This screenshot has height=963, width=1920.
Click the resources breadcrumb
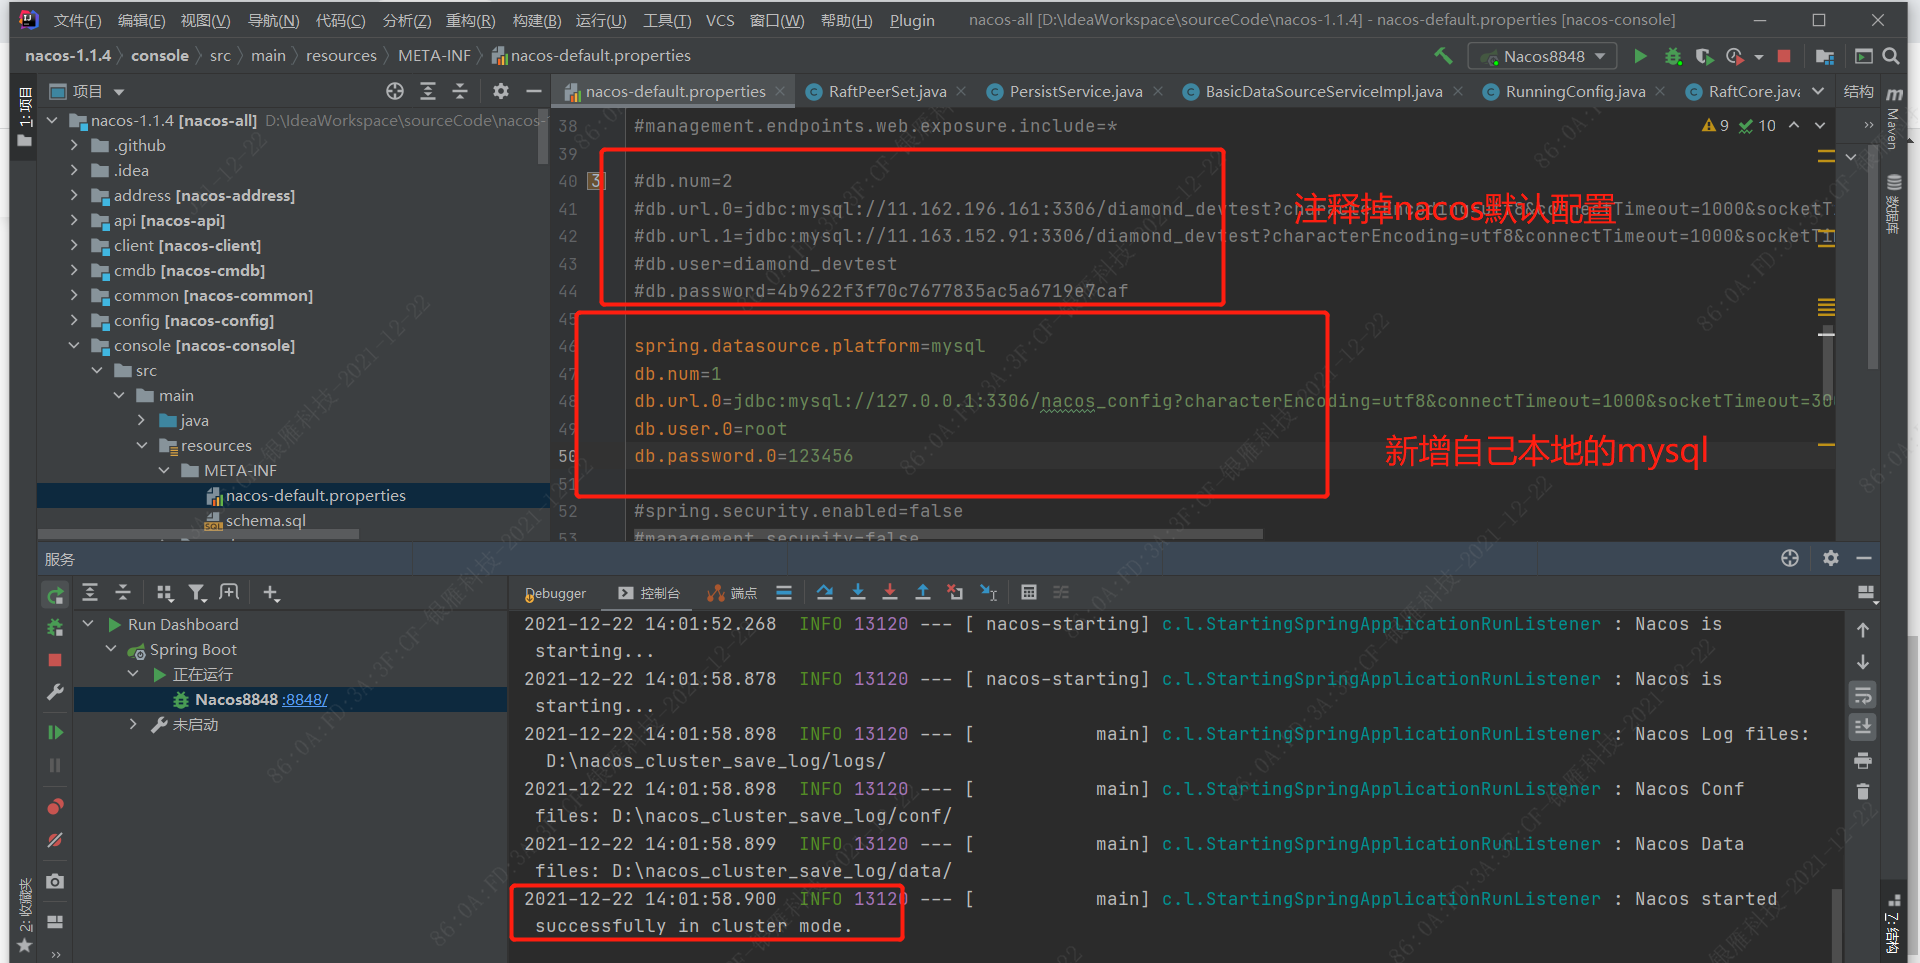point(341,55)
